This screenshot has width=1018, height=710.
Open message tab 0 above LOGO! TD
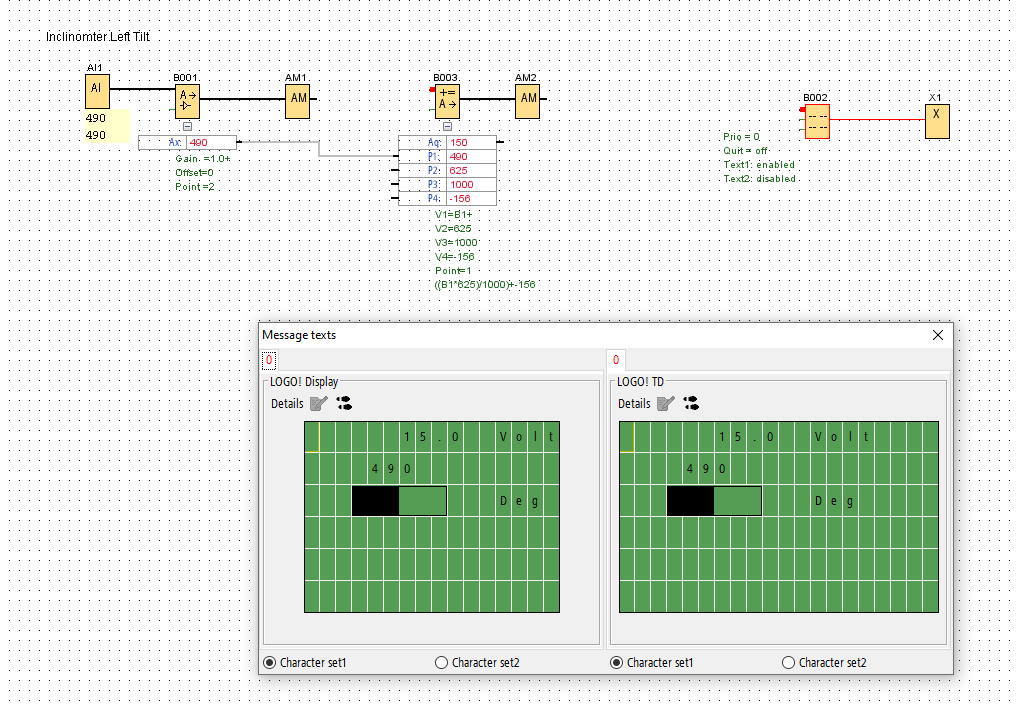pos(616,360)
